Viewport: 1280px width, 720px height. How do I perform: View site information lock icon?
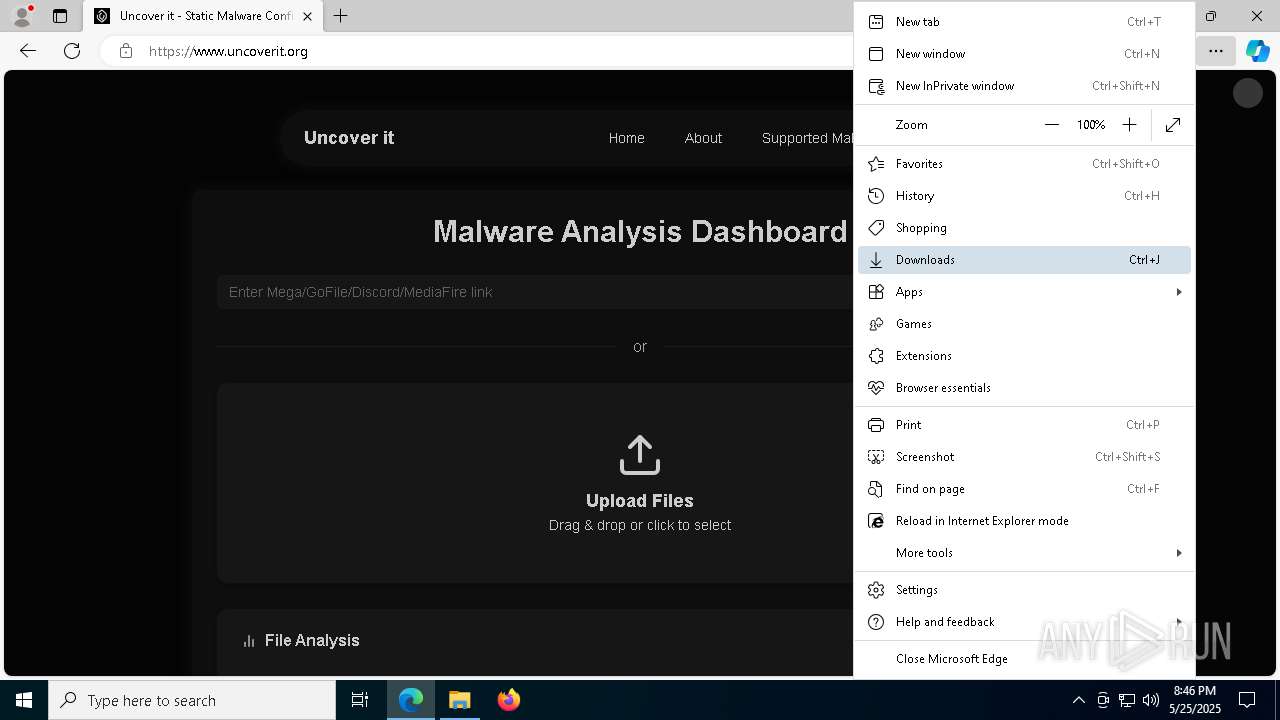tap(126, 51)
